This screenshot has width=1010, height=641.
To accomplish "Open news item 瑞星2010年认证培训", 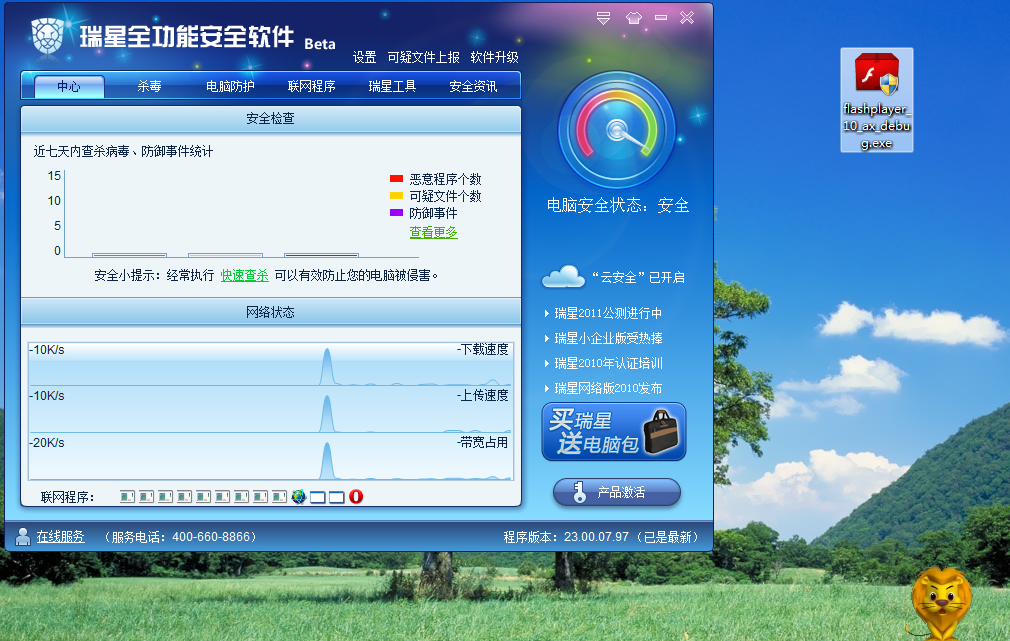I will 608,363.
